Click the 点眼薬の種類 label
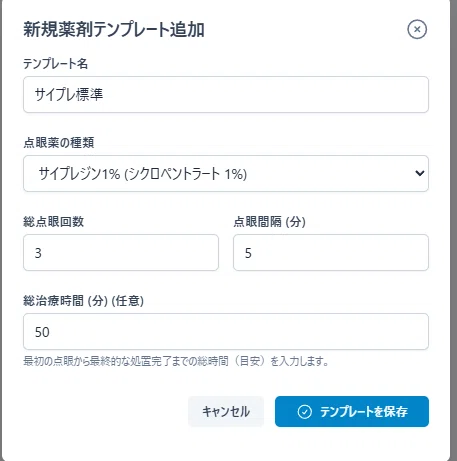Screen dimensions: 457x461 (59, 142)
